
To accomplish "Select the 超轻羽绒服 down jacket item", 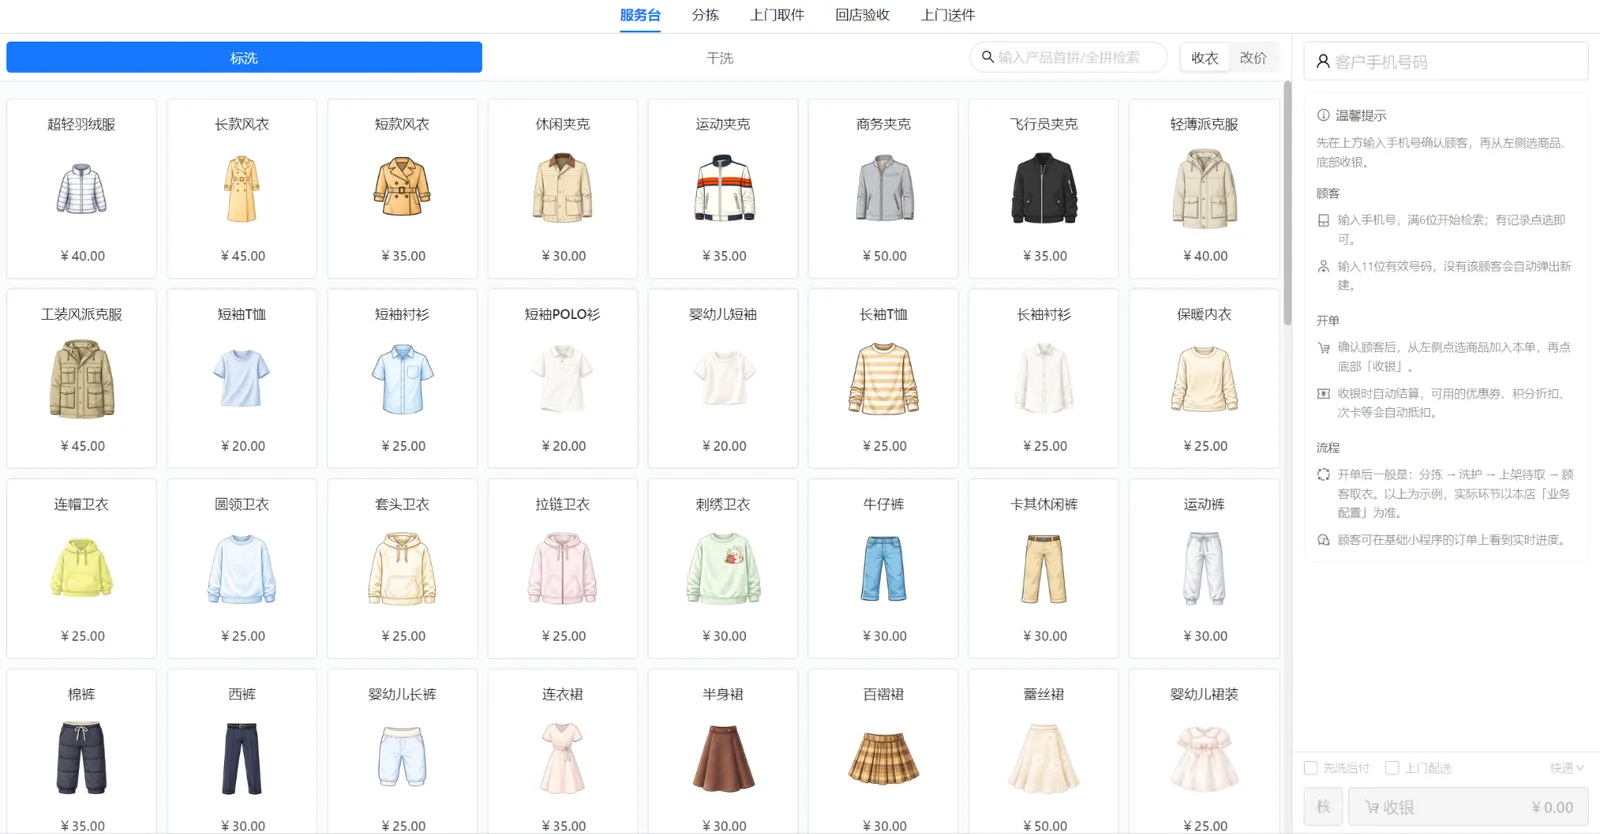I will [x=81, y=188].
